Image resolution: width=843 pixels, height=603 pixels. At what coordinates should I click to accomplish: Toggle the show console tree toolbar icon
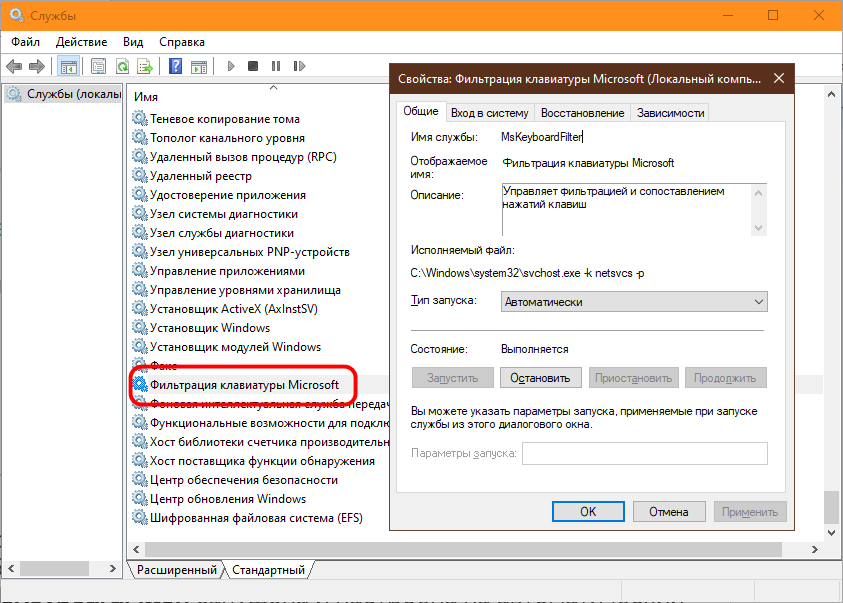[69, 67]
